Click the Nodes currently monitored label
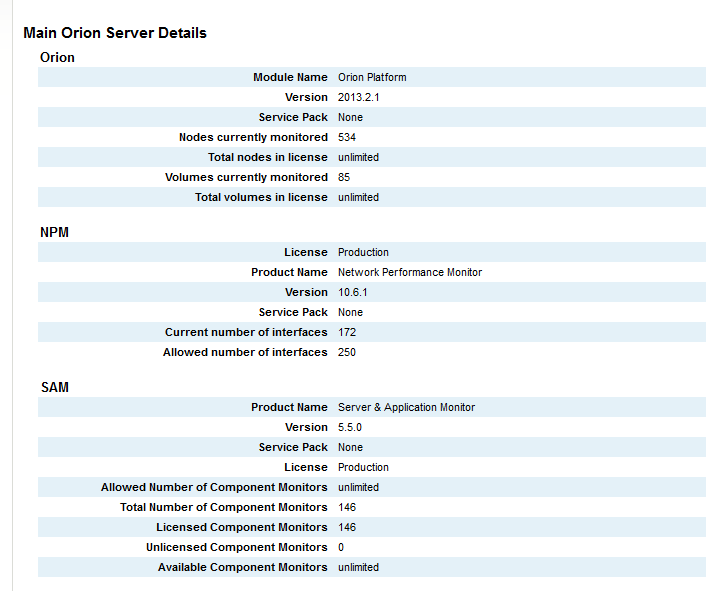Screen dimensions: 706x591 click(x=253, y=137)
